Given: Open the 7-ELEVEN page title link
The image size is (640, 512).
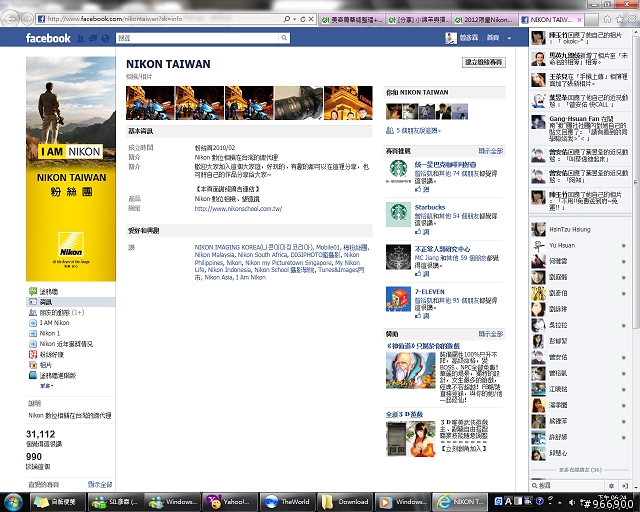Looking at the screenshot, I should click(429, 292).
